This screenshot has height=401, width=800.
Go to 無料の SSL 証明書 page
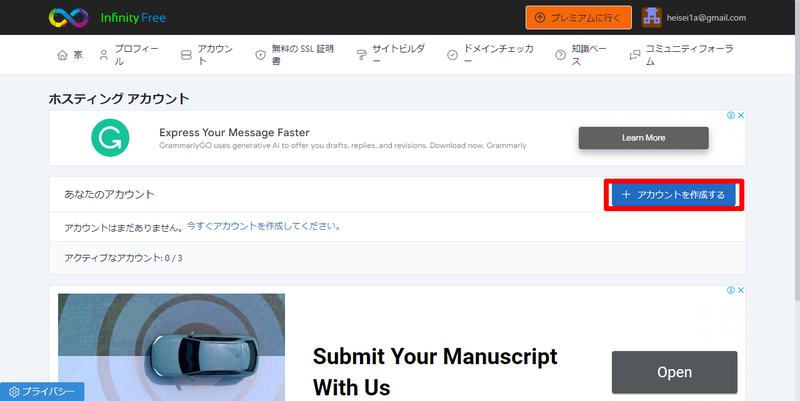(296, 55)
